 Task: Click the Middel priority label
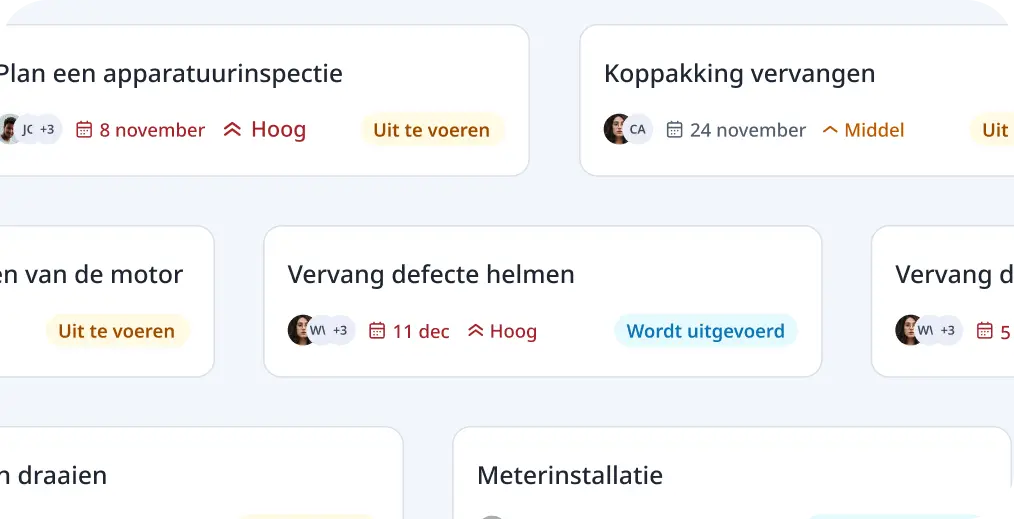[874, 131]
